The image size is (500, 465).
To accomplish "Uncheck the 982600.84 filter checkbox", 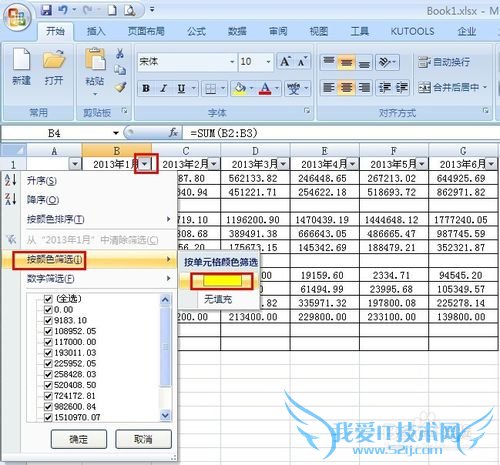I will 48,407.
